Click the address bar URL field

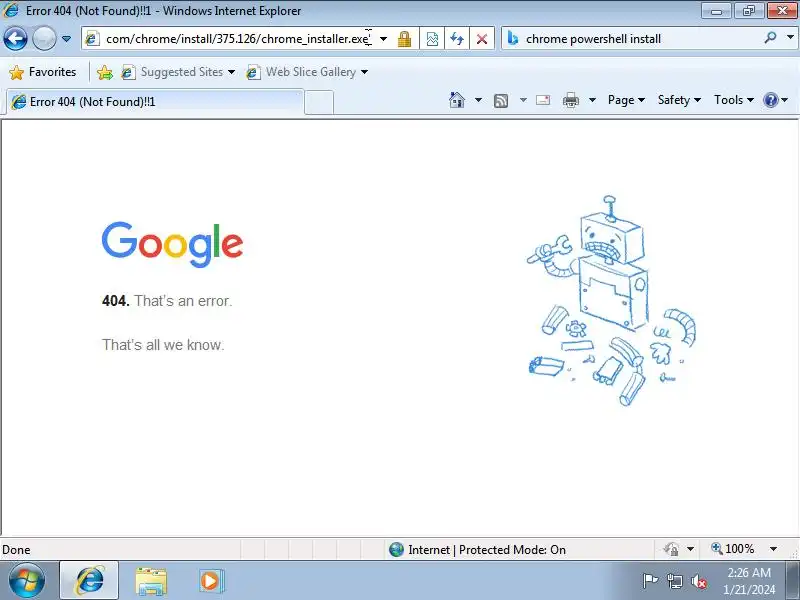pos(237,39)
